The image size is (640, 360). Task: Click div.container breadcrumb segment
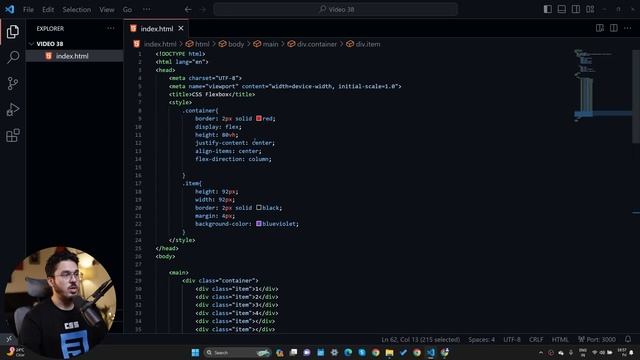coord(312,44)
